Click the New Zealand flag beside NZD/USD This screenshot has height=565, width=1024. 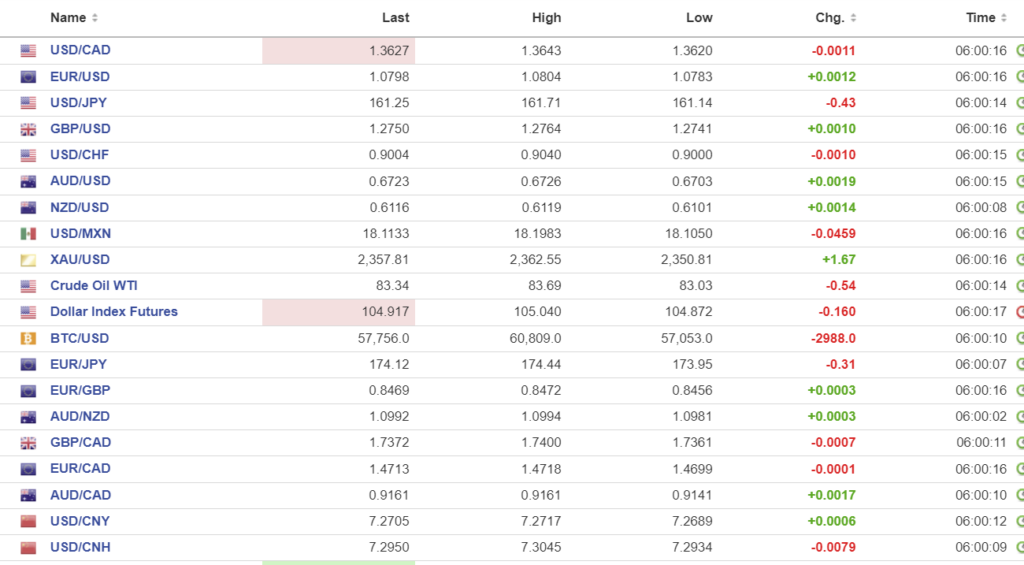[x=28, y=208]
